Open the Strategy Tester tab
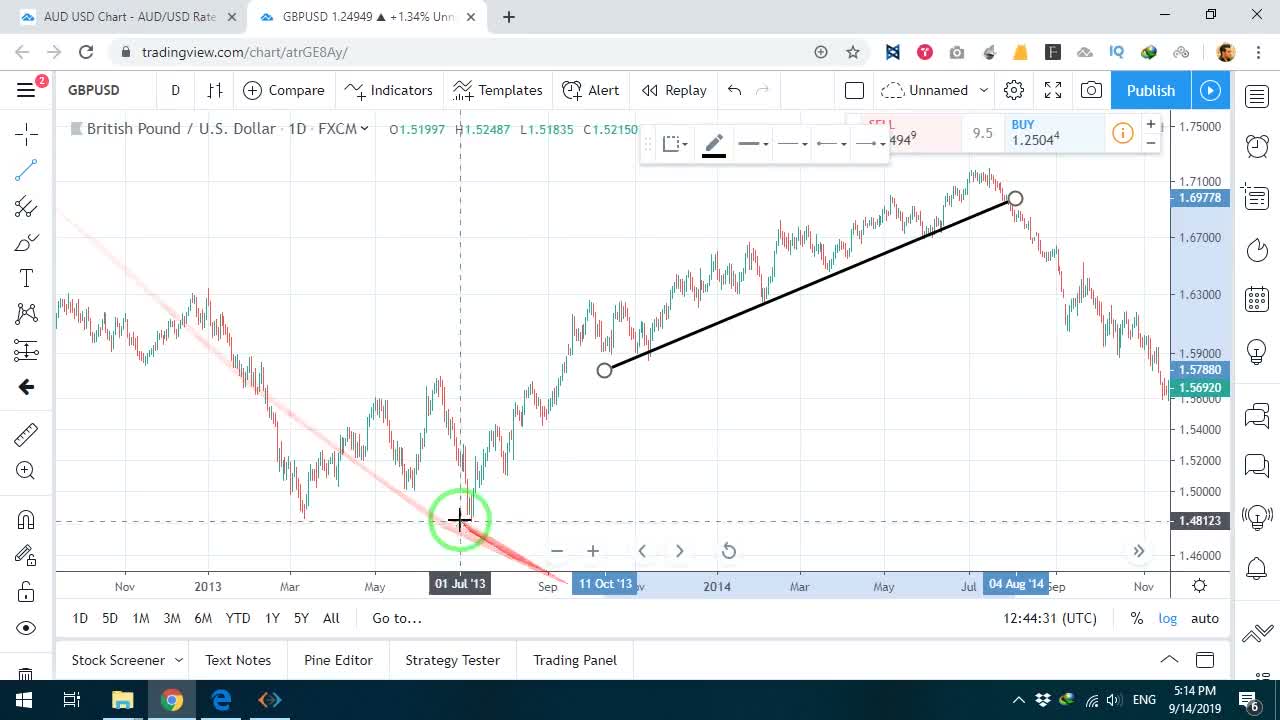The height and width of the screenshot is (720, 1280). 452,660
